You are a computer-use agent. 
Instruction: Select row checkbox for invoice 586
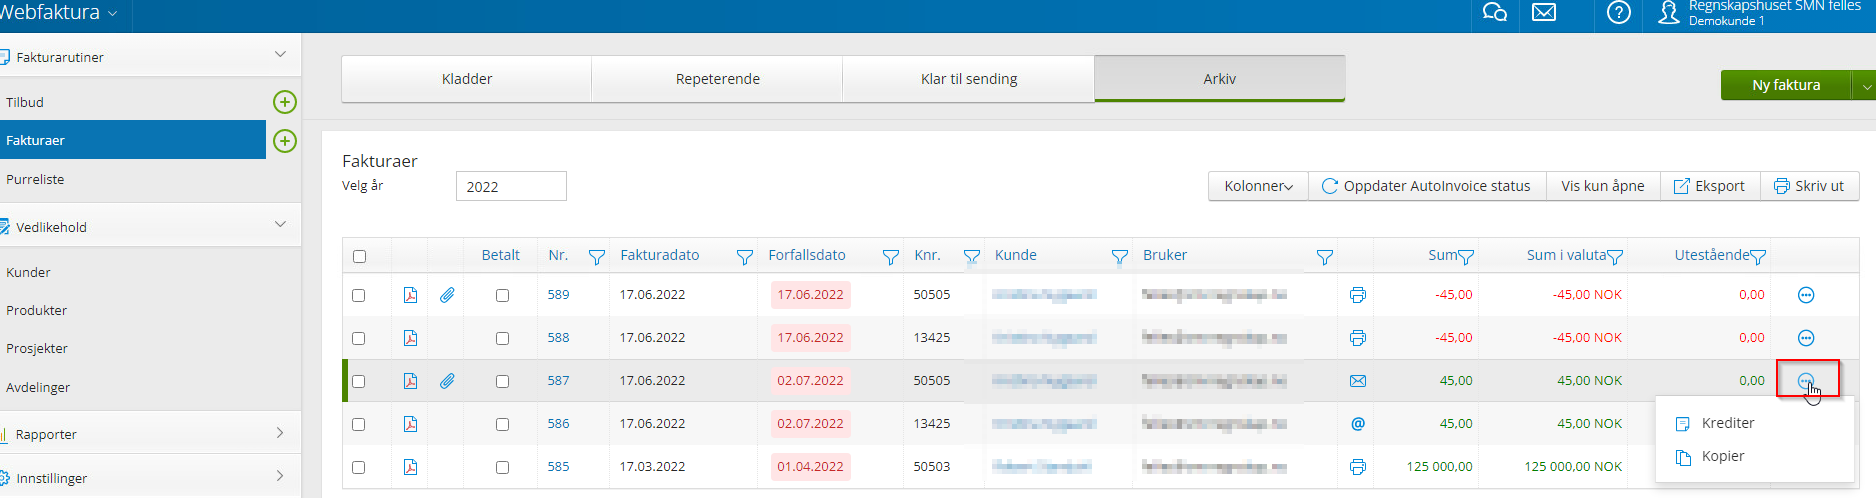click(359, 425)
